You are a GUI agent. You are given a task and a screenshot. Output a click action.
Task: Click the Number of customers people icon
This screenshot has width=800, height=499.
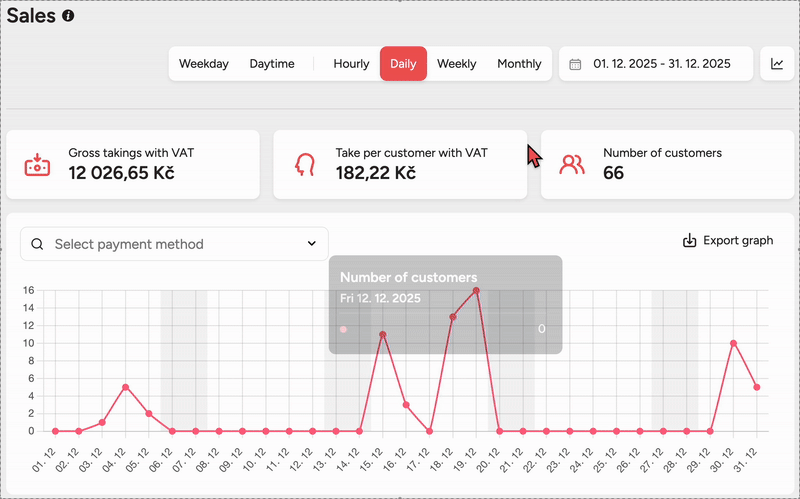click(x=572, y=164)
